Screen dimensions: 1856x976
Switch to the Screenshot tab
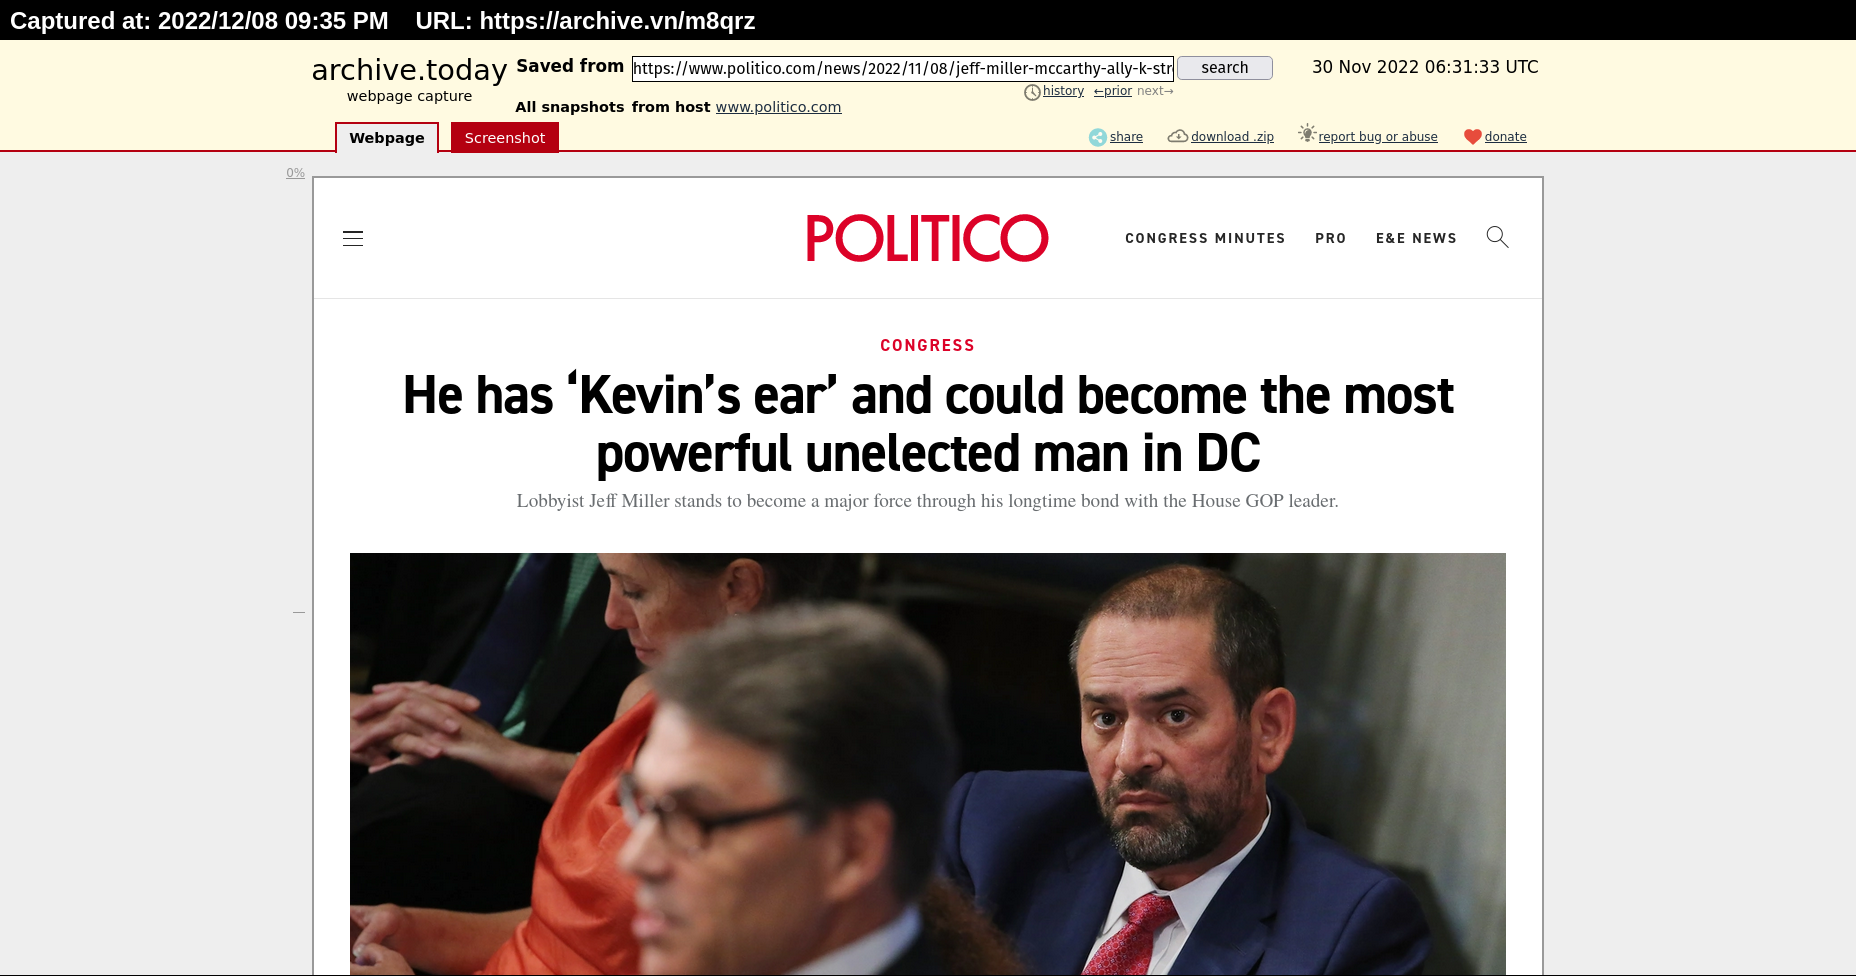(x=505, y=138)
